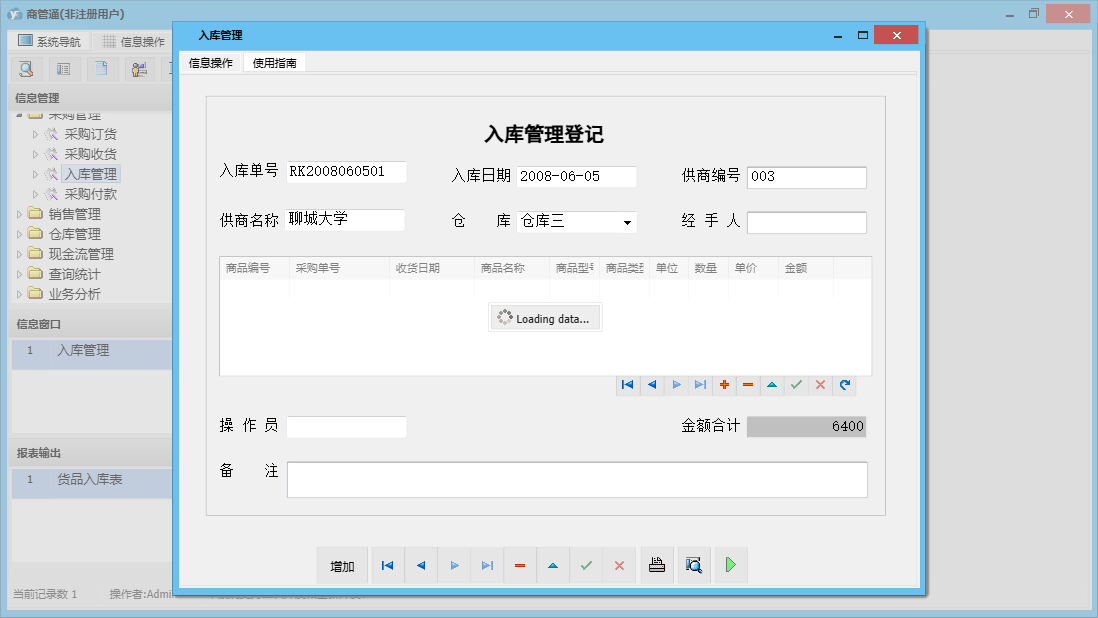Switch to the 使用指南 tab
This screenshot has width=1098, height=618.
pyautogui.click(x=274, y=61)
